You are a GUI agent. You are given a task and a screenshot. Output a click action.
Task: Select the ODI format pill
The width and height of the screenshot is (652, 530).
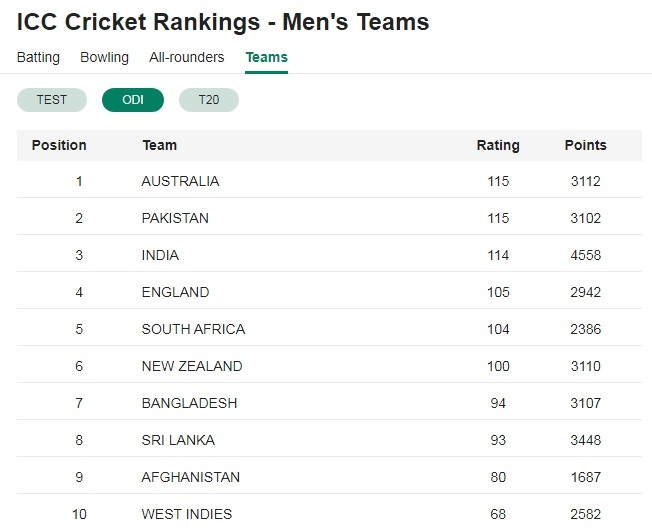133,100
